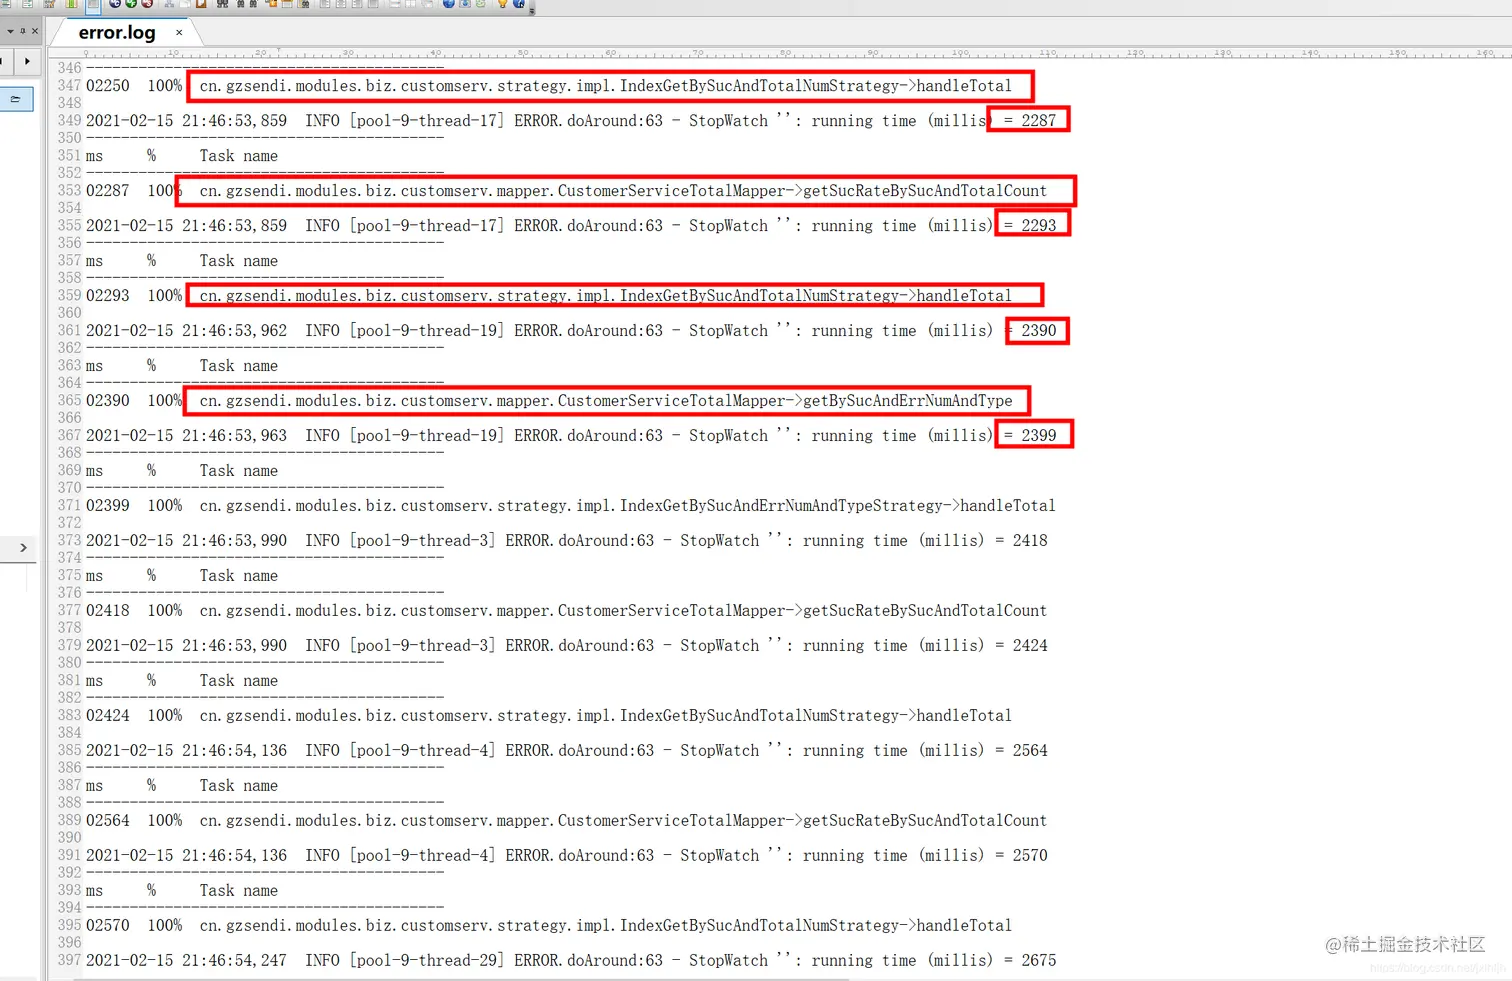Click line 383 handleTotal entry starting 02424

549,716
